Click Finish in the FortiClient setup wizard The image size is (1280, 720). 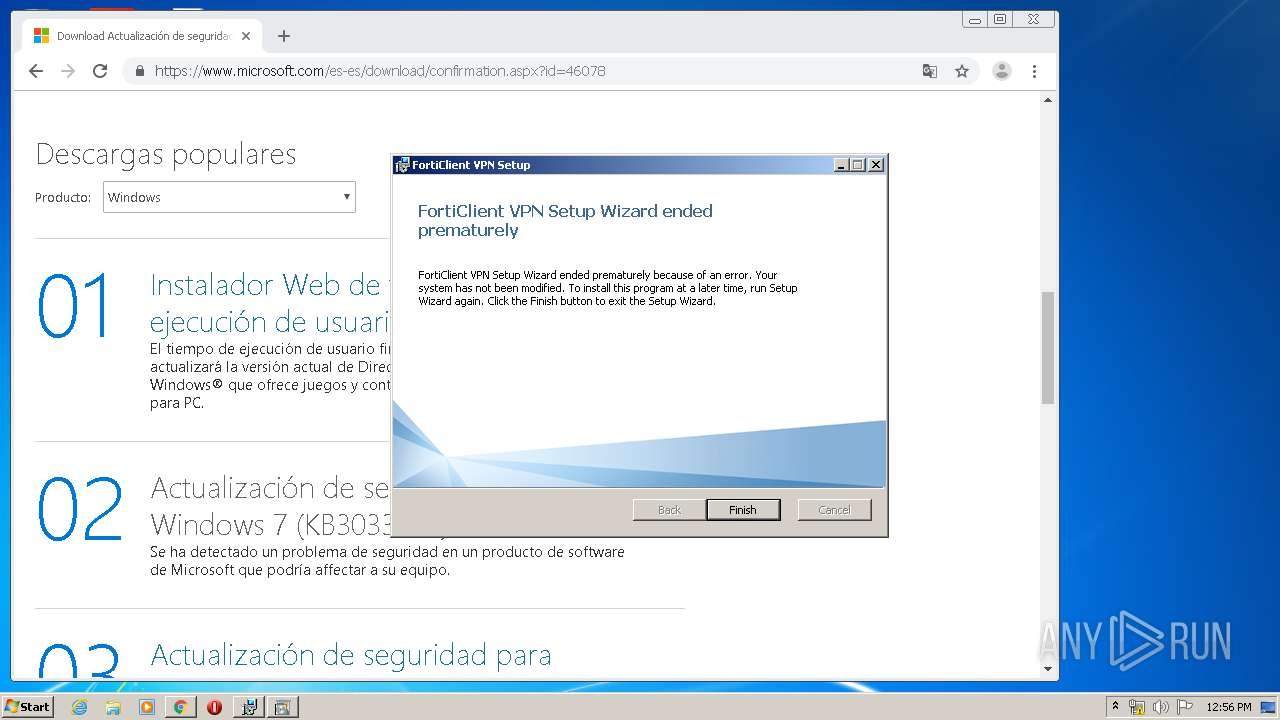(743, 510)
